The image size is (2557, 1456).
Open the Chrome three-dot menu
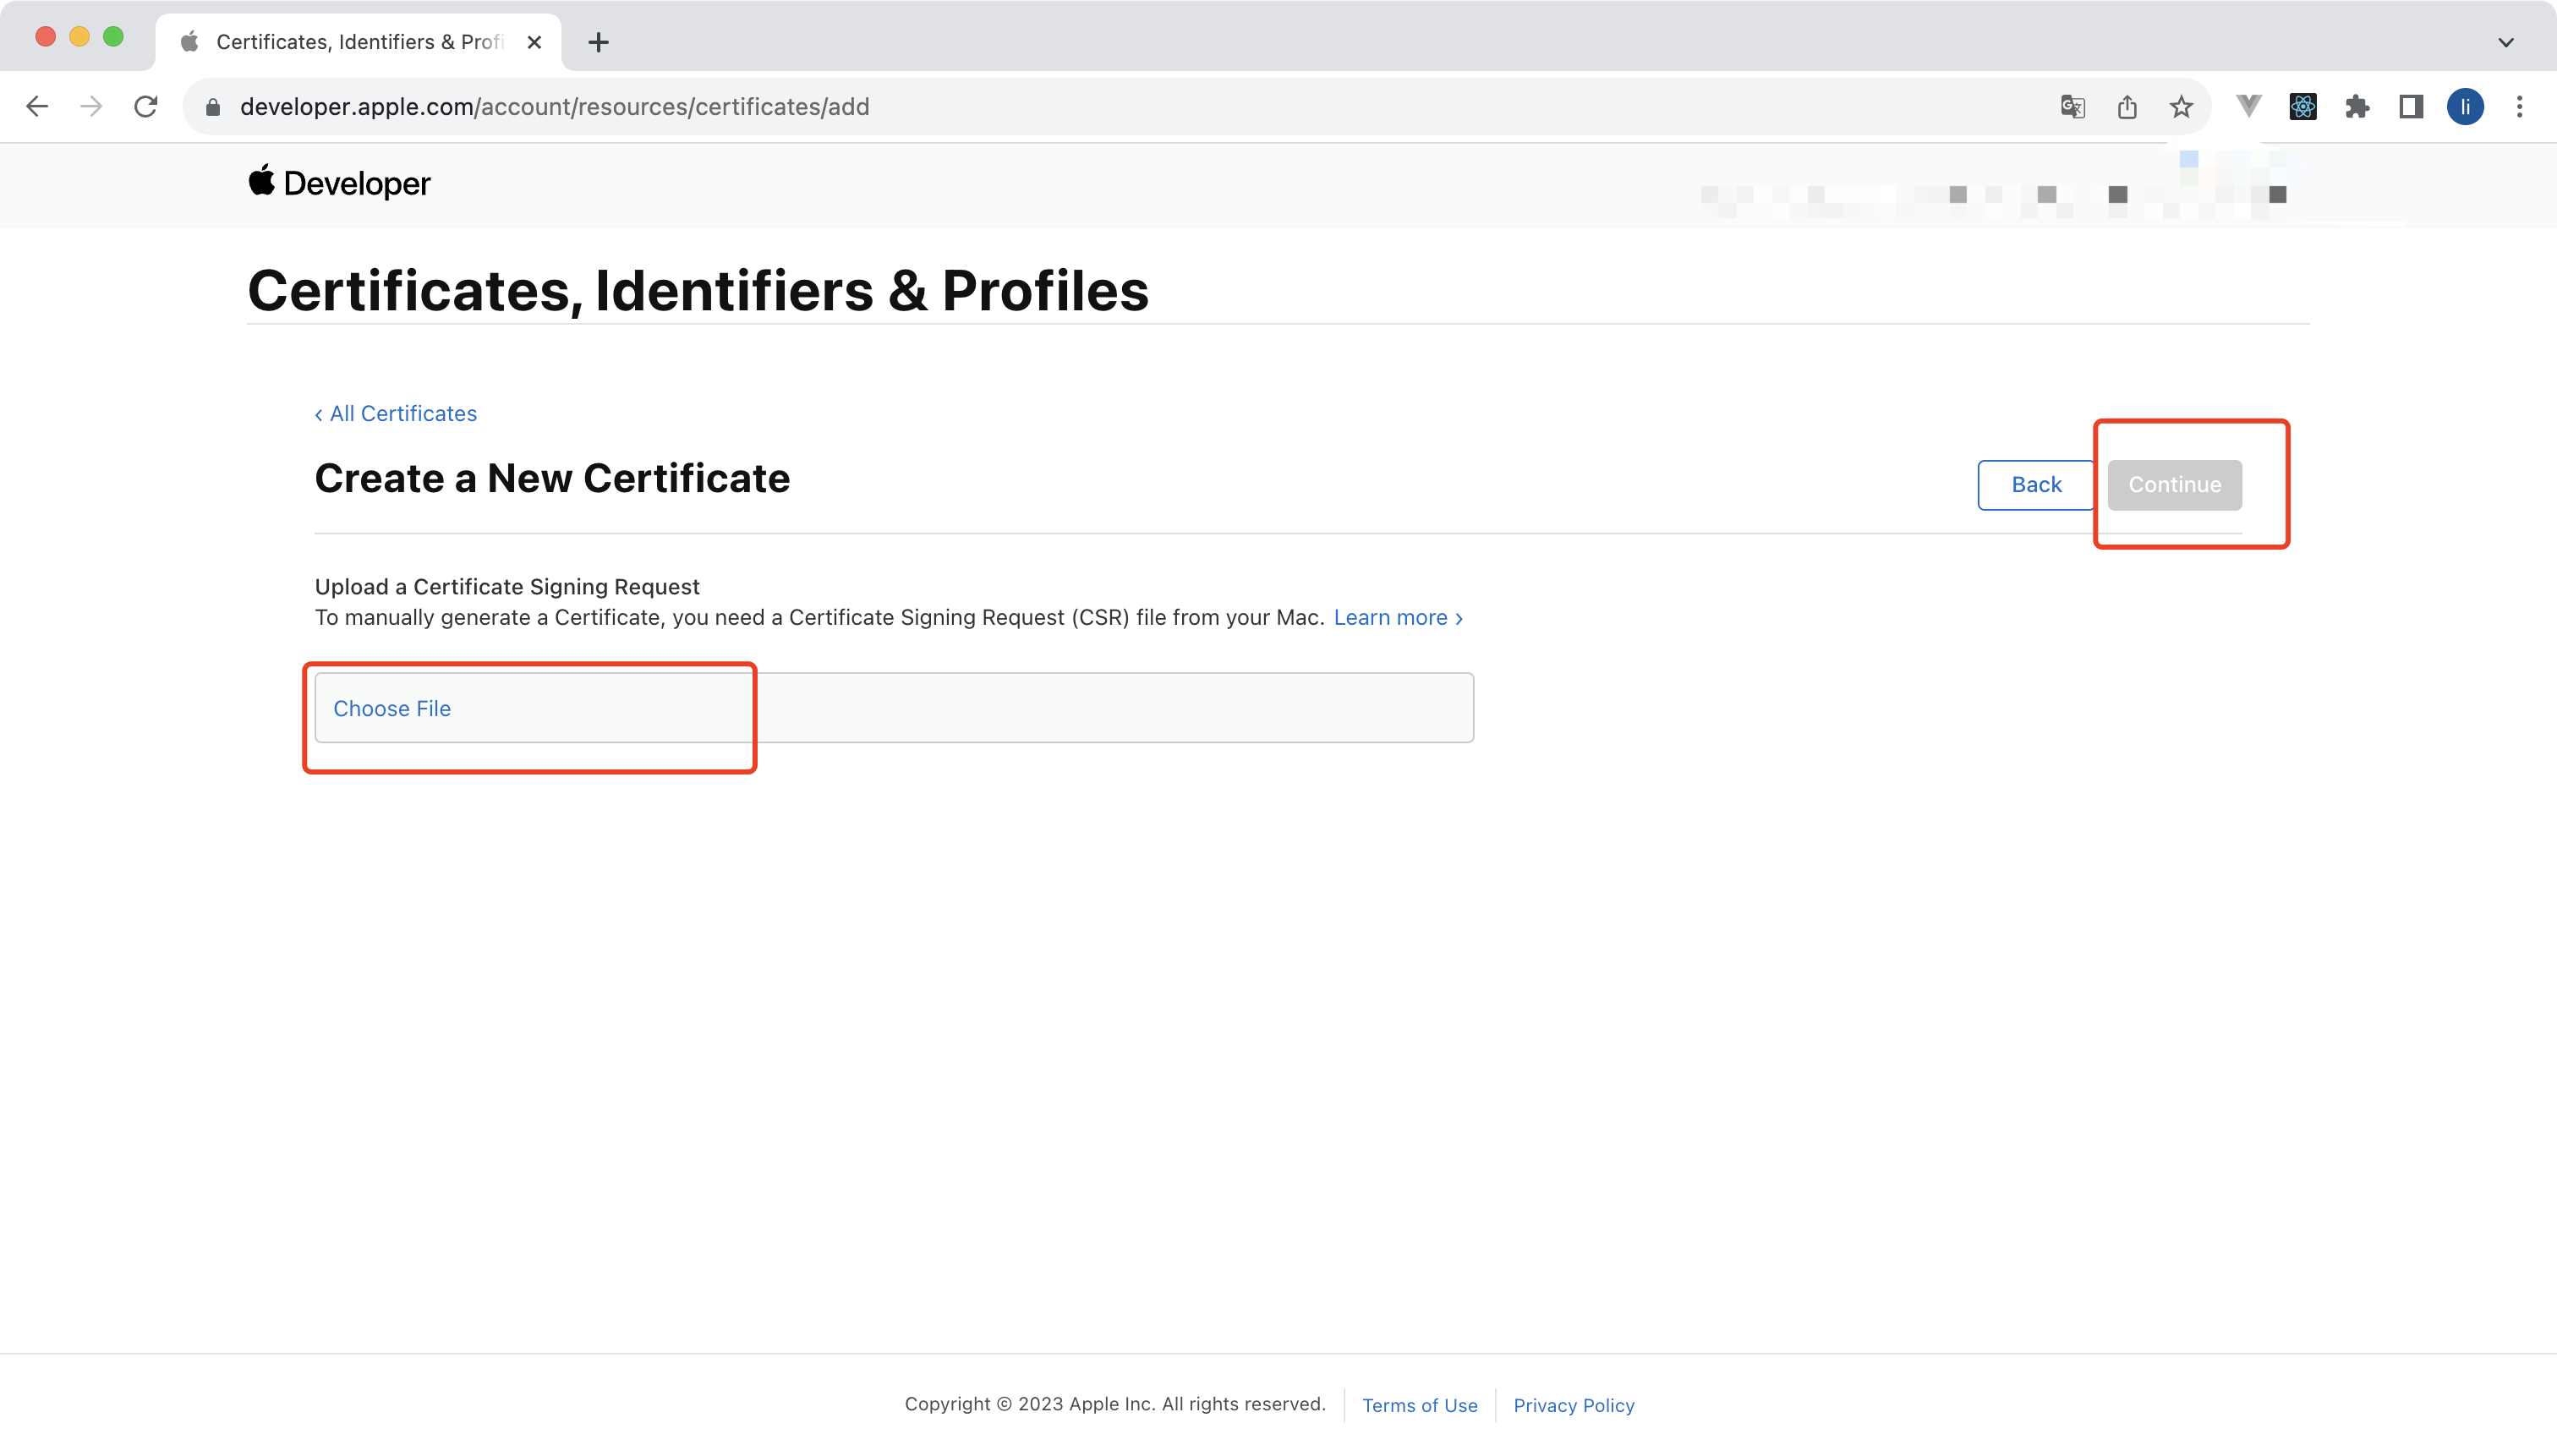(x=2519, y=106)
